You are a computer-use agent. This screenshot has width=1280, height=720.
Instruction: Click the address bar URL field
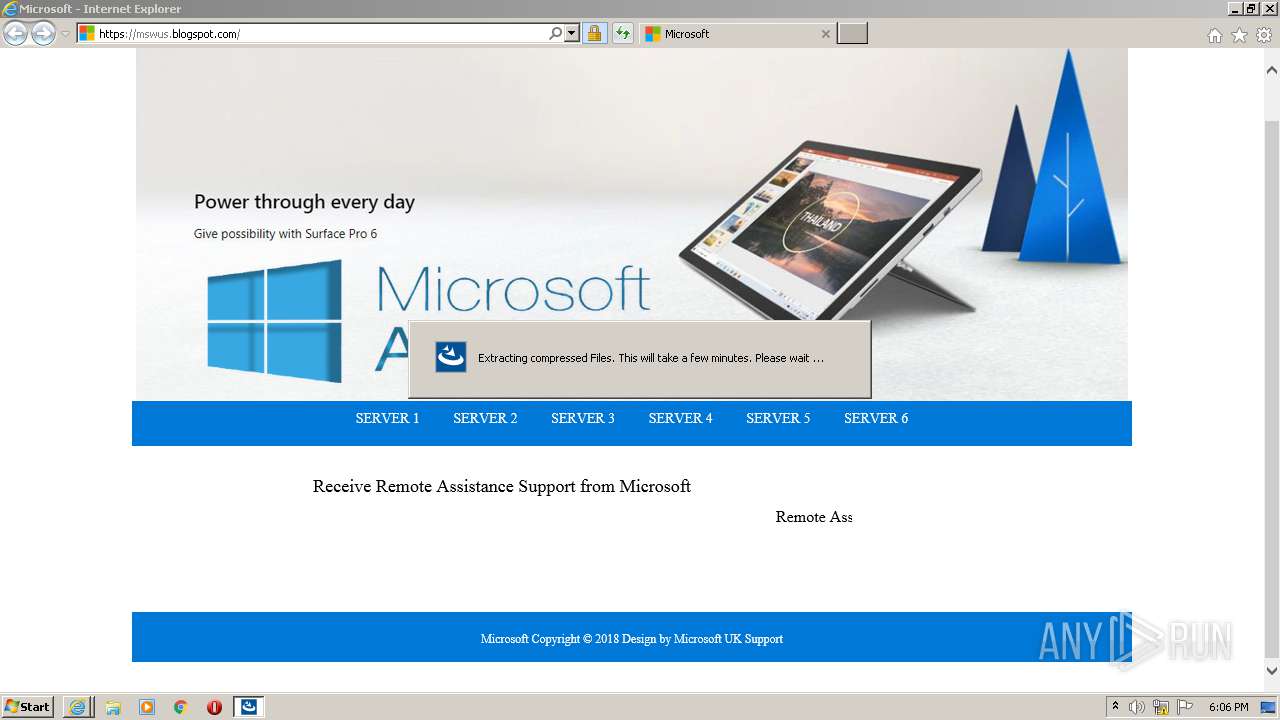(322, 34)
